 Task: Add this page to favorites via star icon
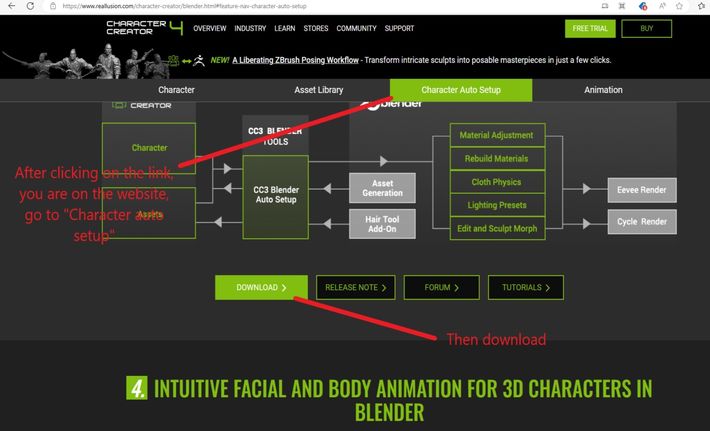679,6
